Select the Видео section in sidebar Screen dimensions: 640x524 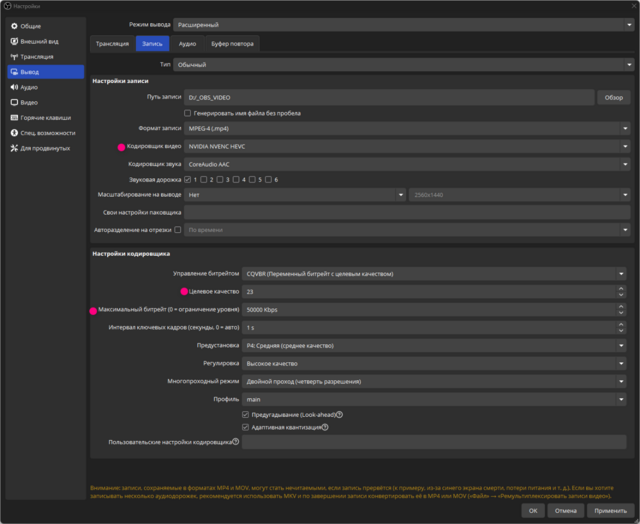click(30, 102)
